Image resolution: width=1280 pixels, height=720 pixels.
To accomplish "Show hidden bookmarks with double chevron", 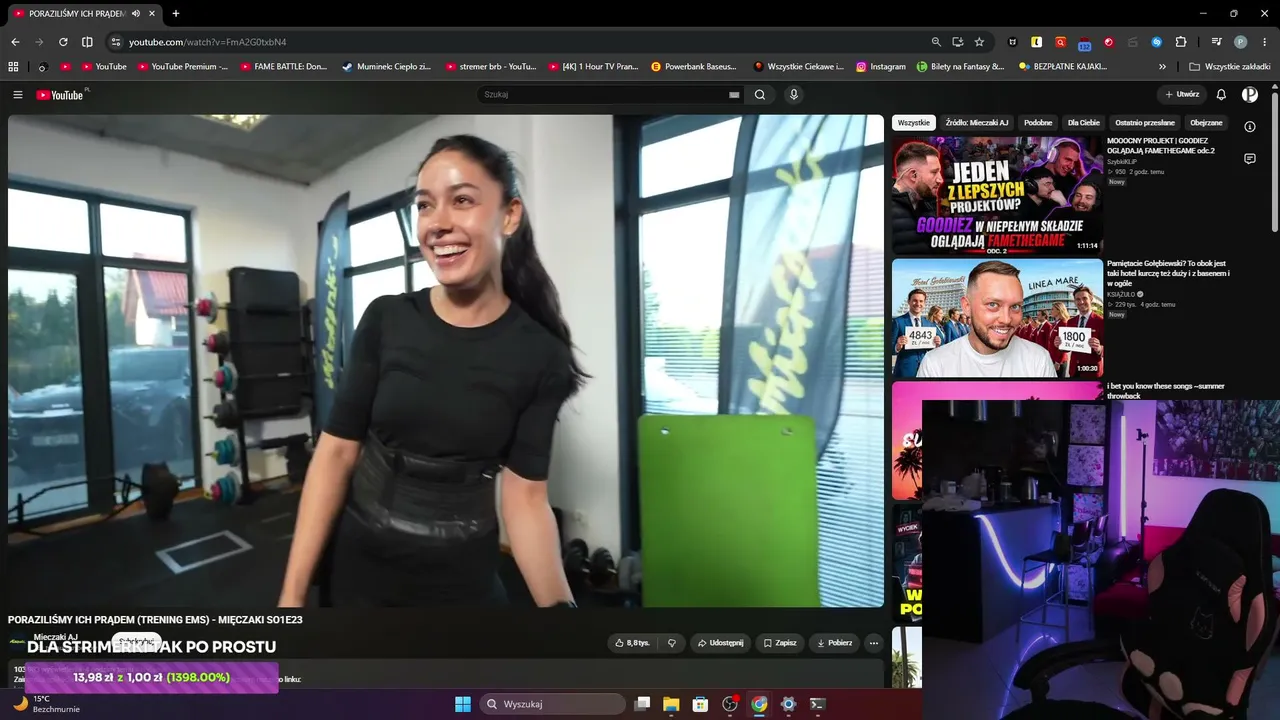I will (x=1162, y=67).
